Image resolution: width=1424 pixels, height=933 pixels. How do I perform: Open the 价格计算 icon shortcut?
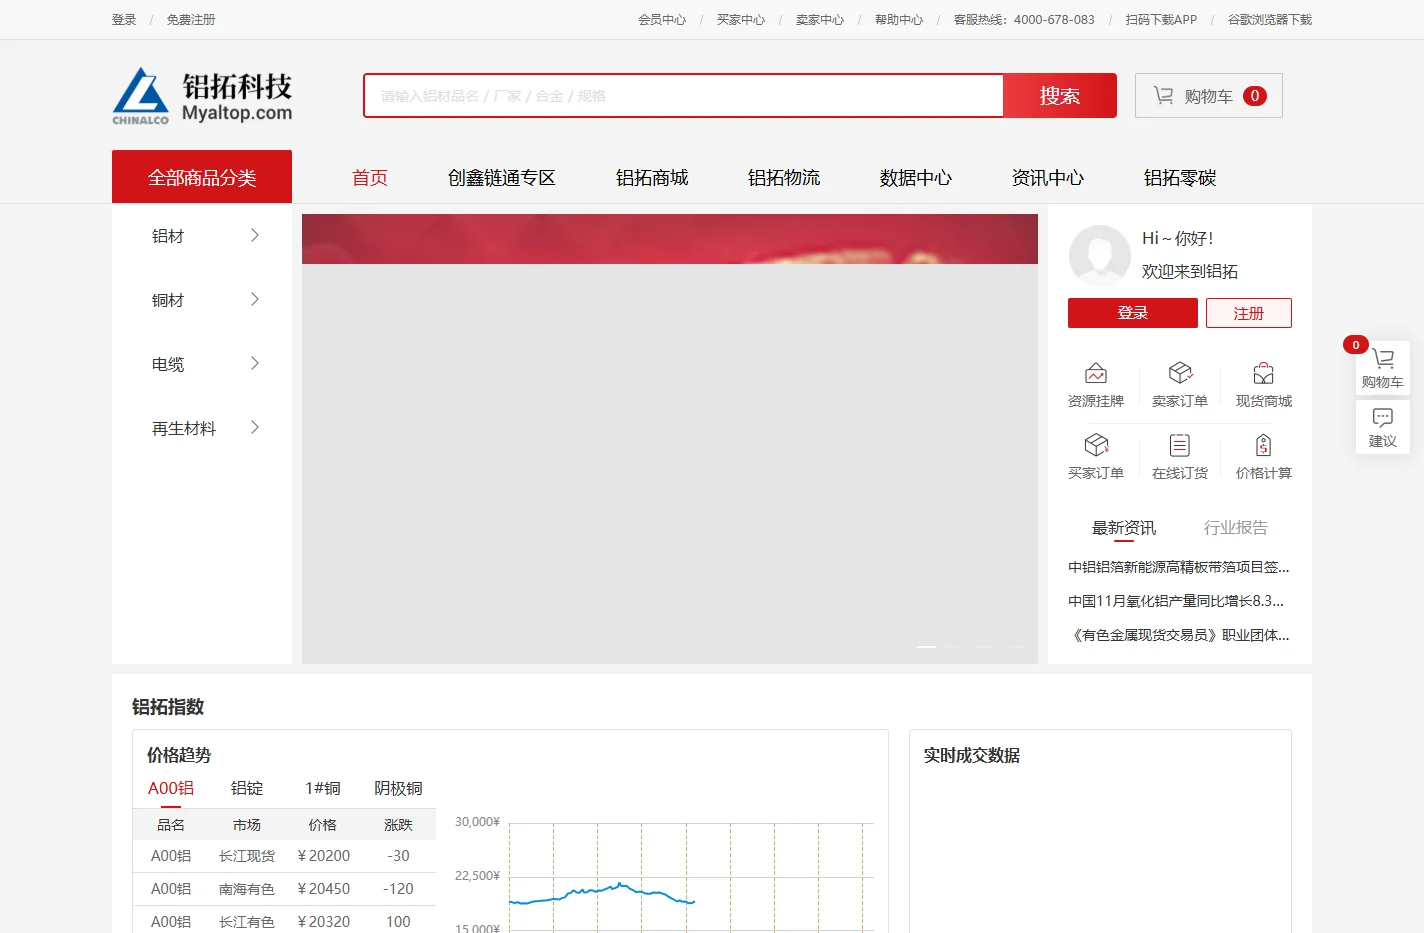tap(1264, 457)
